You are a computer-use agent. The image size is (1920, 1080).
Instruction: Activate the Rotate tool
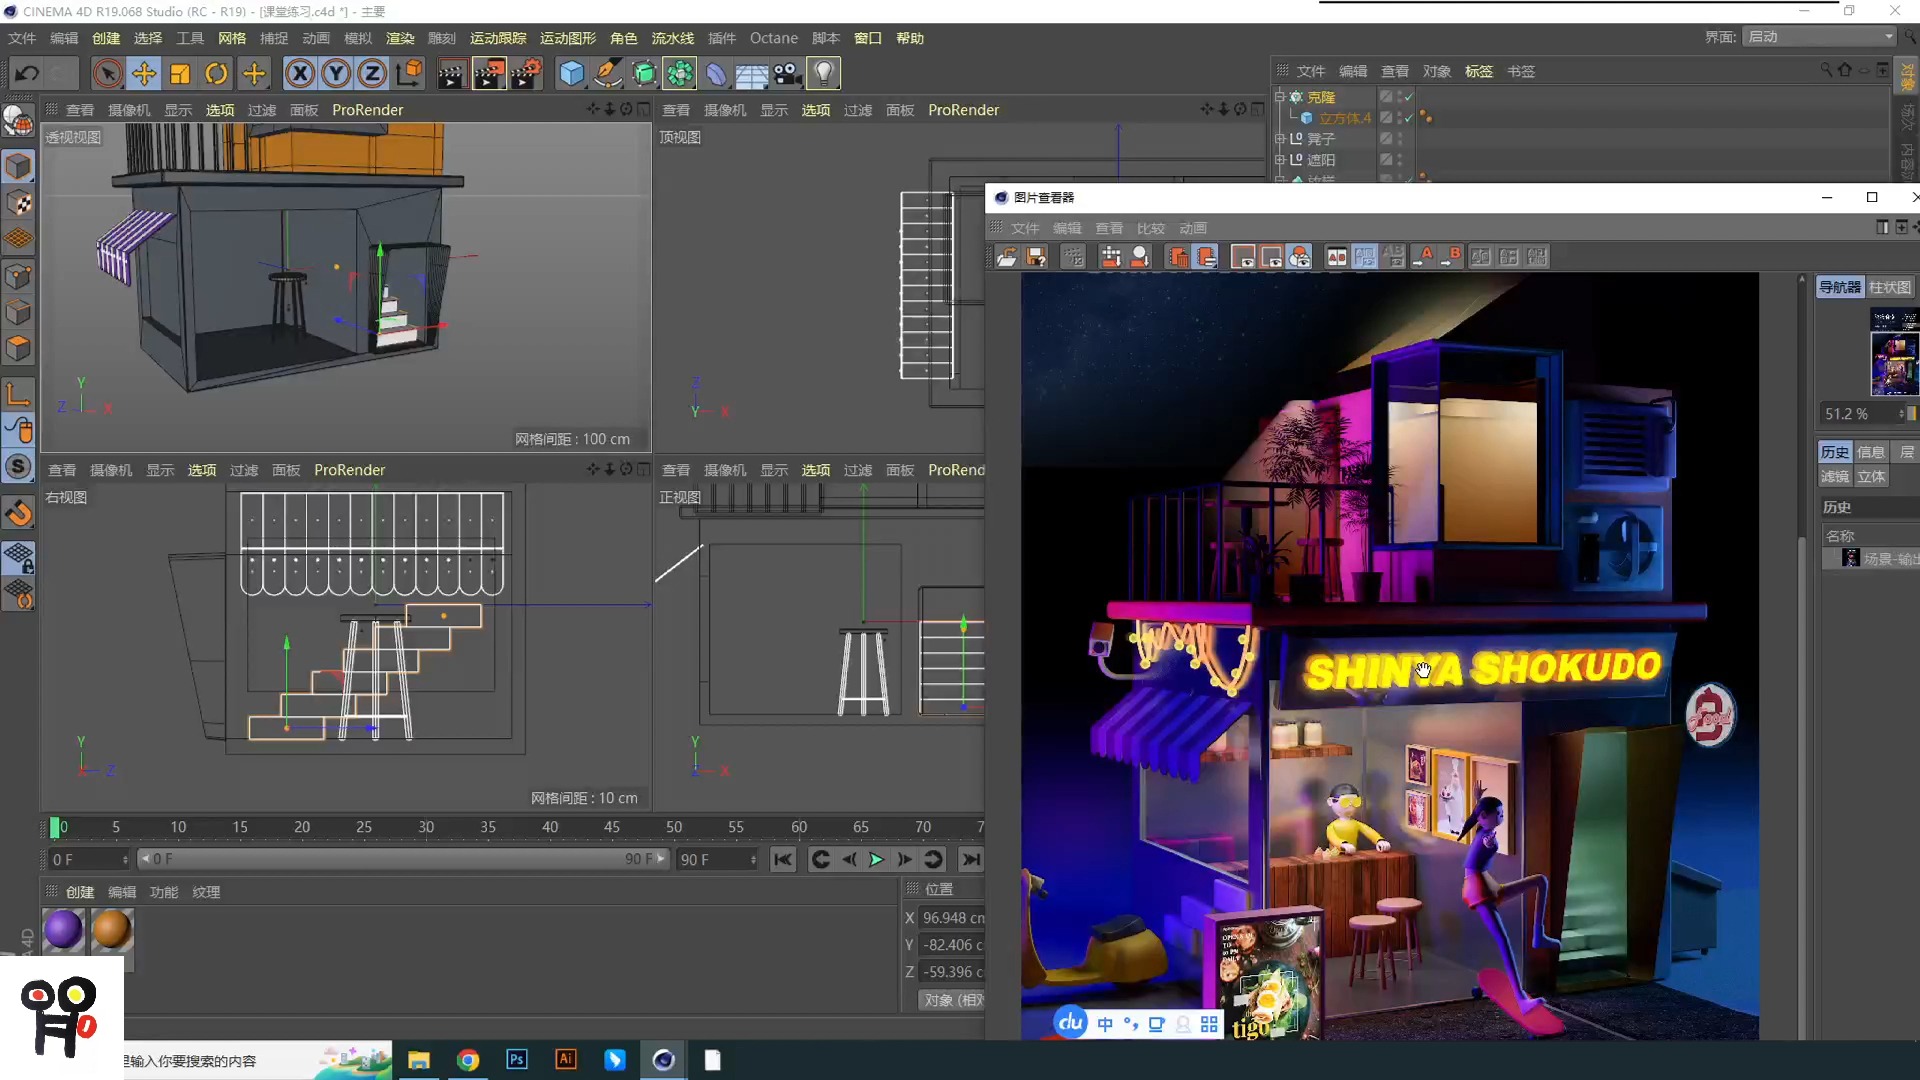point(216,73)
